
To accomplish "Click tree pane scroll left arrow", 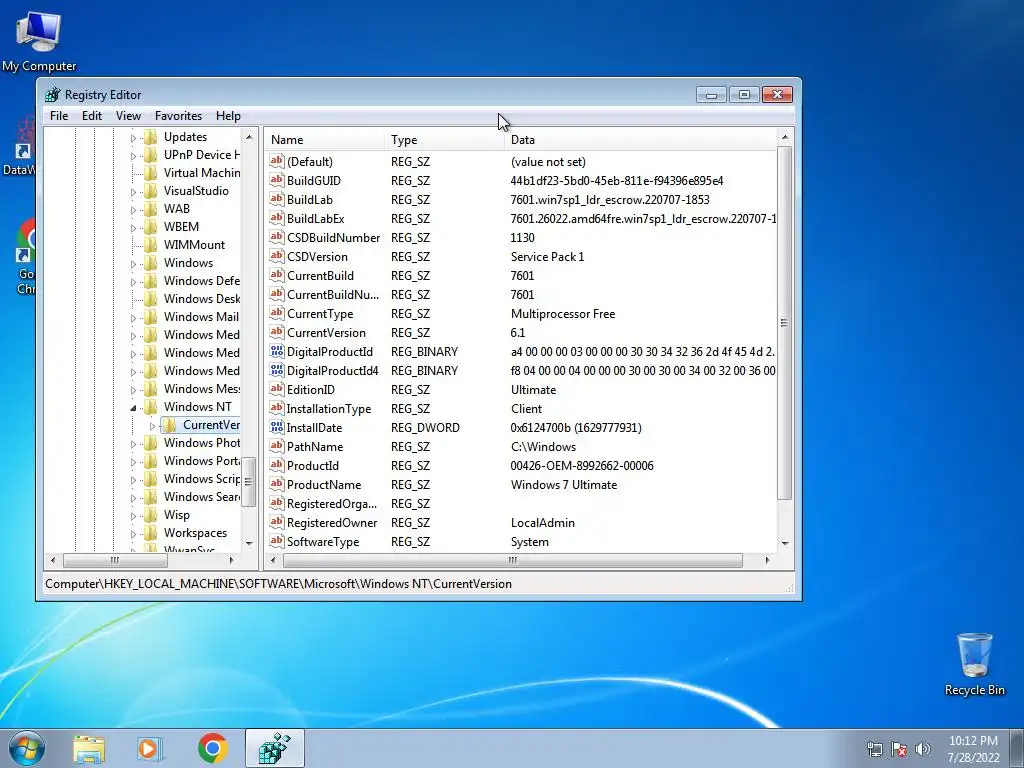I will [x=53, y=560].
